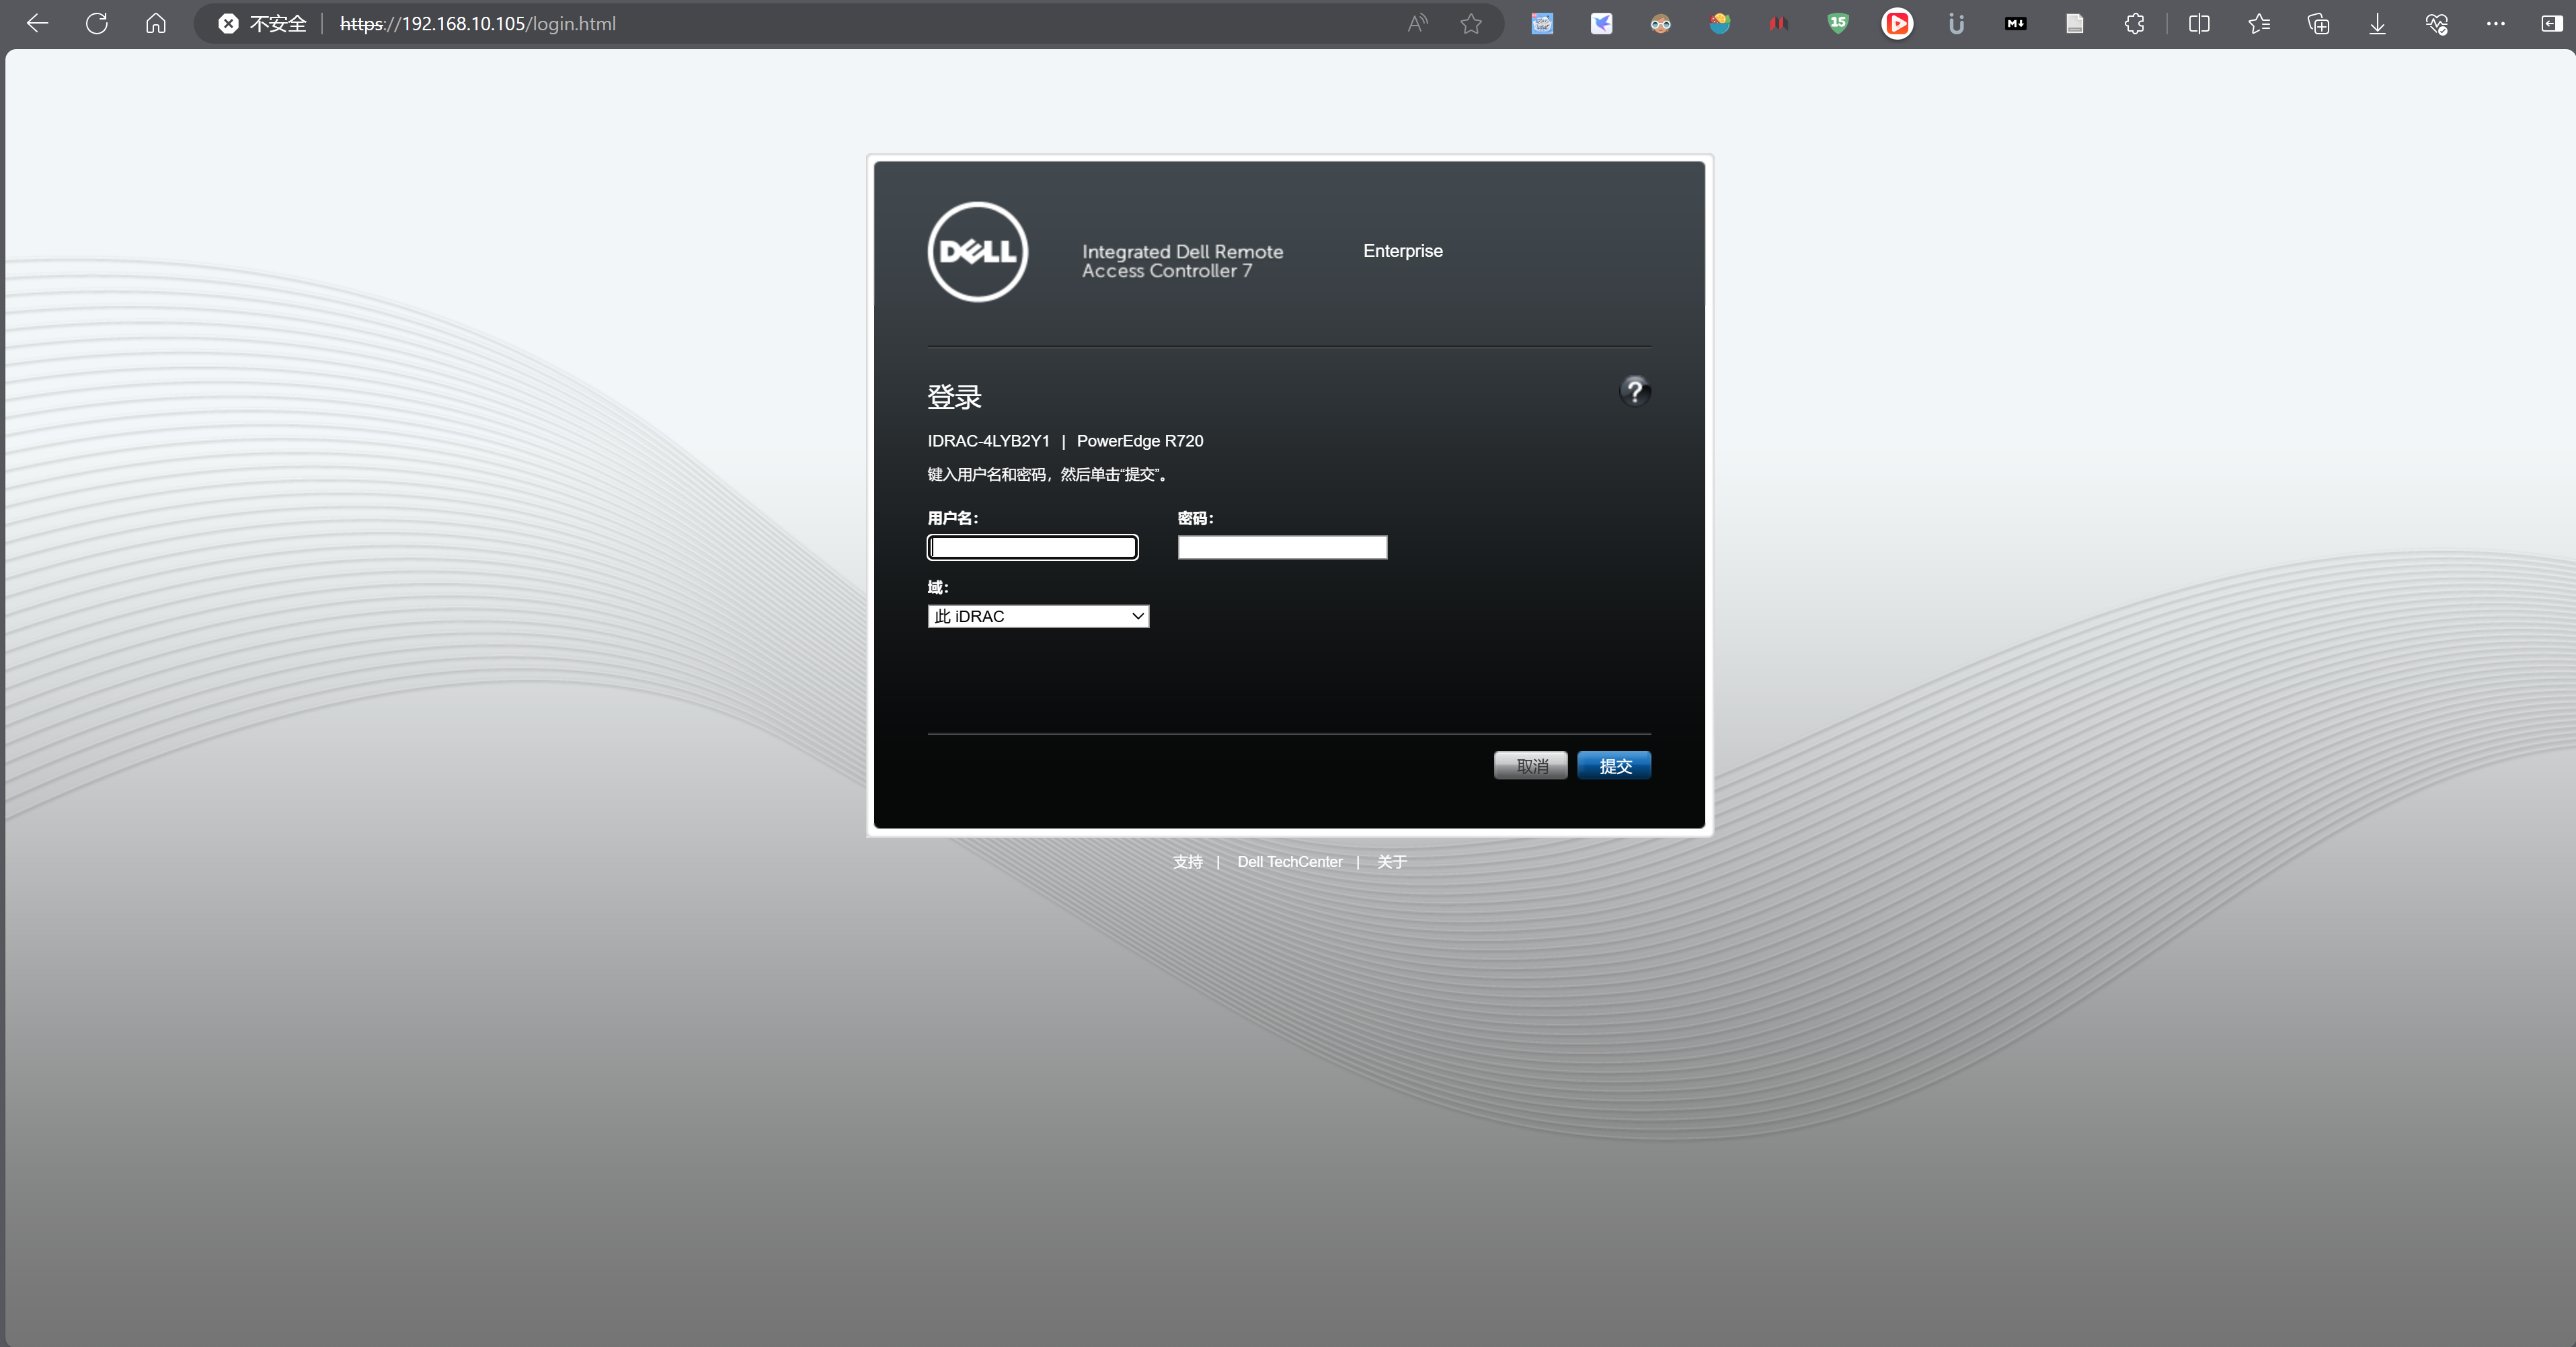Expand the 域 domain dropdown
The image size is (2576, 1347).
(x=1038, y=616)
